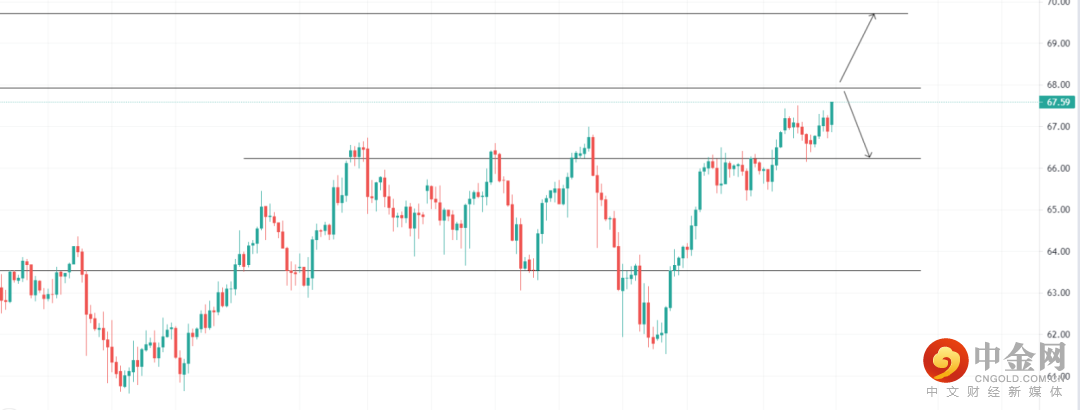
Task: Click the 63.00 price axis label
Action: 1059,293
